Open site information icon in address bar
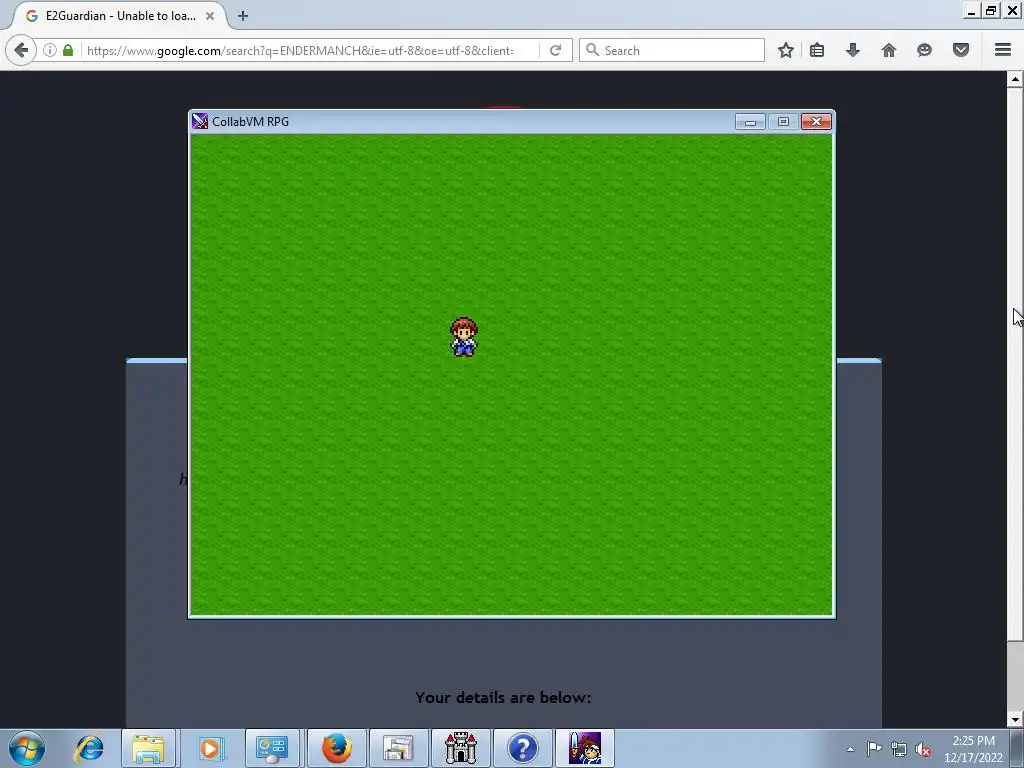 point(50,50)
